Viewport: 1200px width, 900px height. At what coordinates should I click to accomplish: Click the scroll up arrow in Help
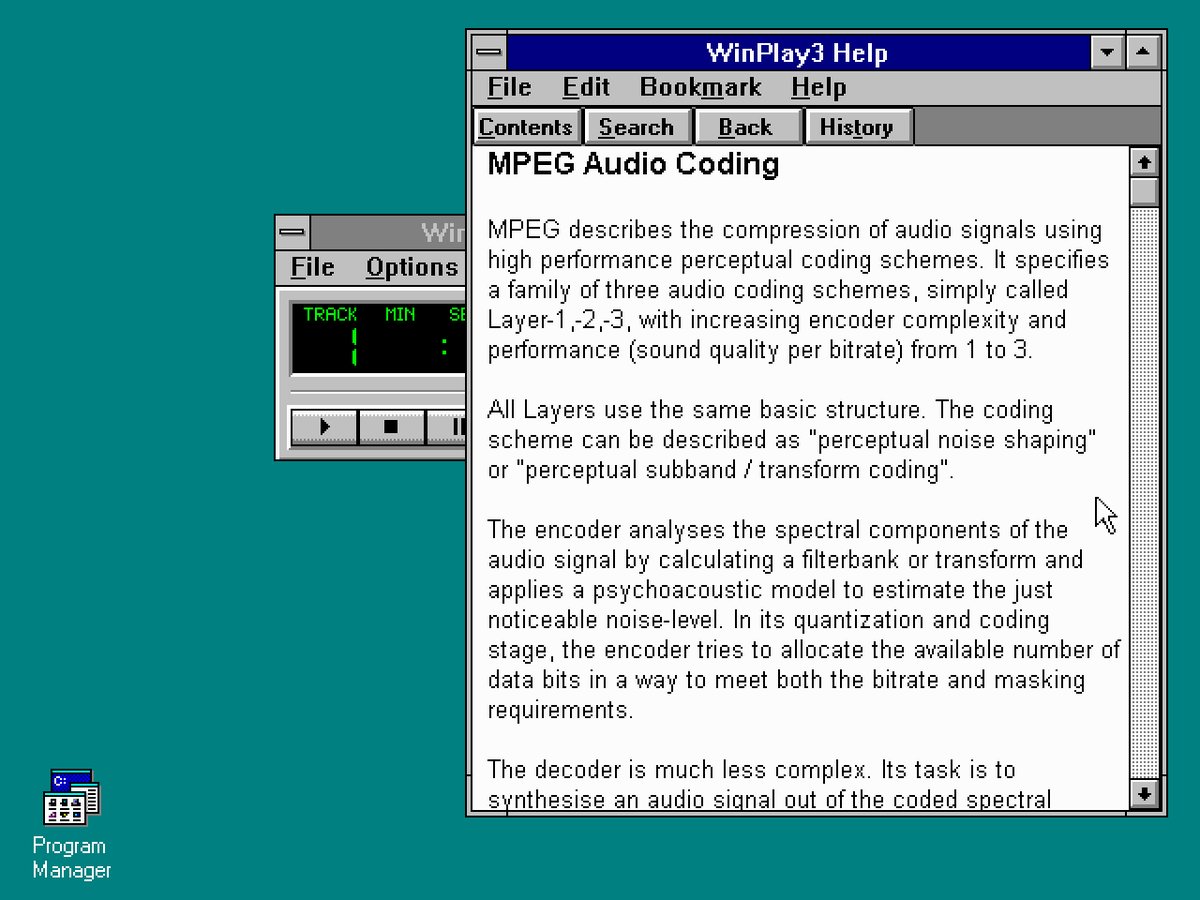pos(1144,162)
